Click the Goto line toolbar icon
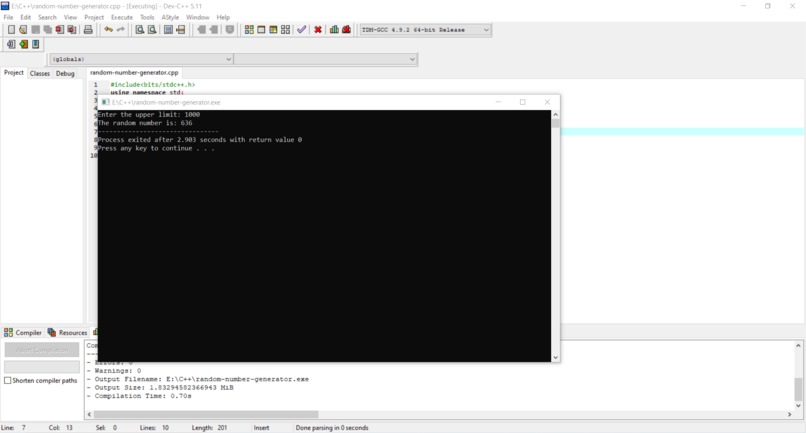 coord(180,30)
